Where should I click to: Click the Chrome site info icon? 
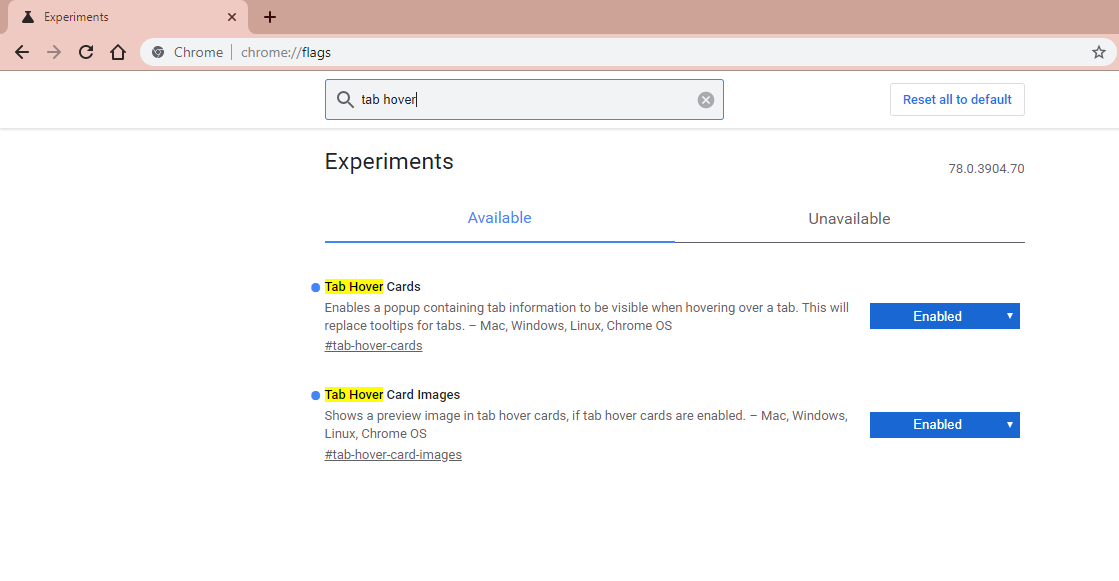(158, 52)
